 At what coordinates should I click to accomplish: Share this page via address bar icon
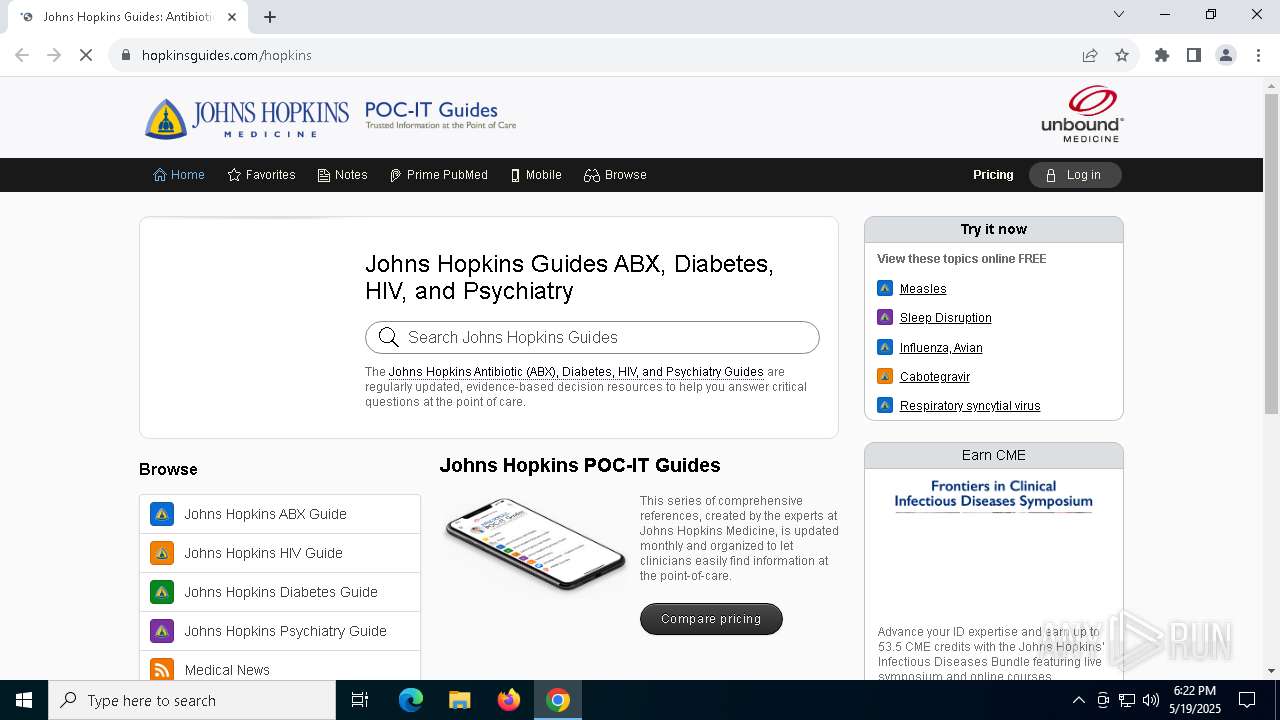(x=1090, y=55)
